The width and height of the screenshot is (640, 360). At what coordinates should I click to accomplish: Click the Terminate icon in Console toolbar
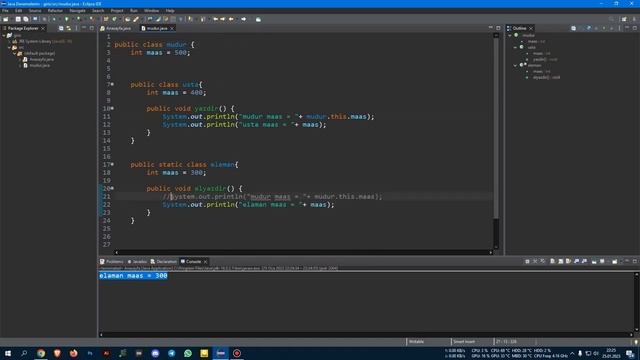coord(527,261)
